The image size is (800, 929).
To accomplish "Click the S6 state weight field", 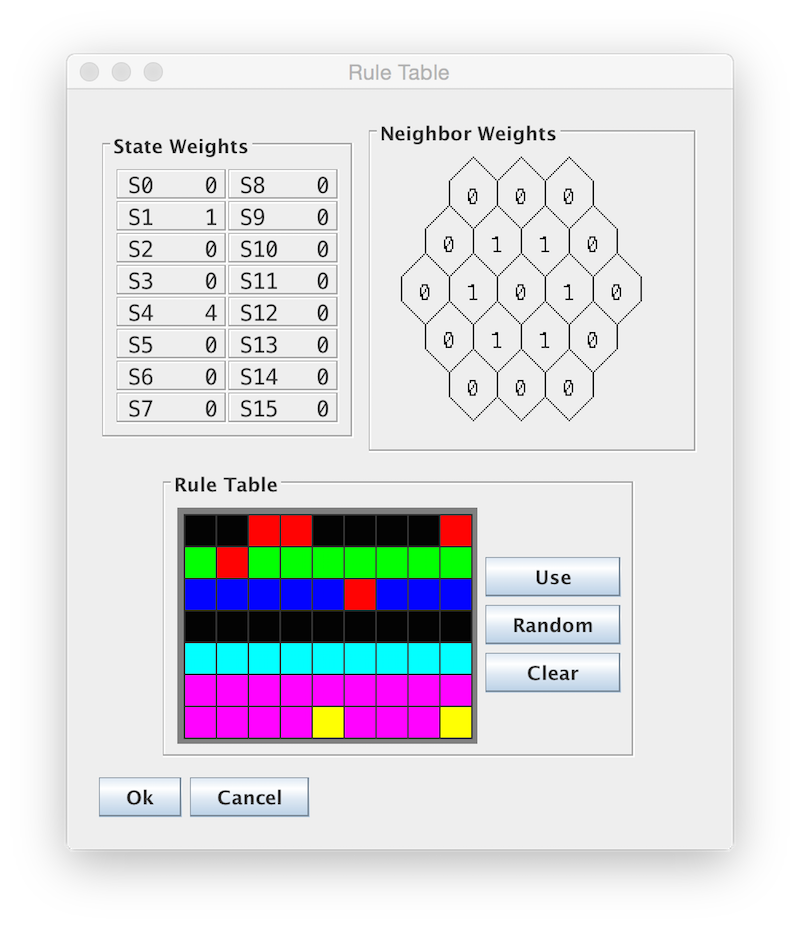I will (171, 376).
